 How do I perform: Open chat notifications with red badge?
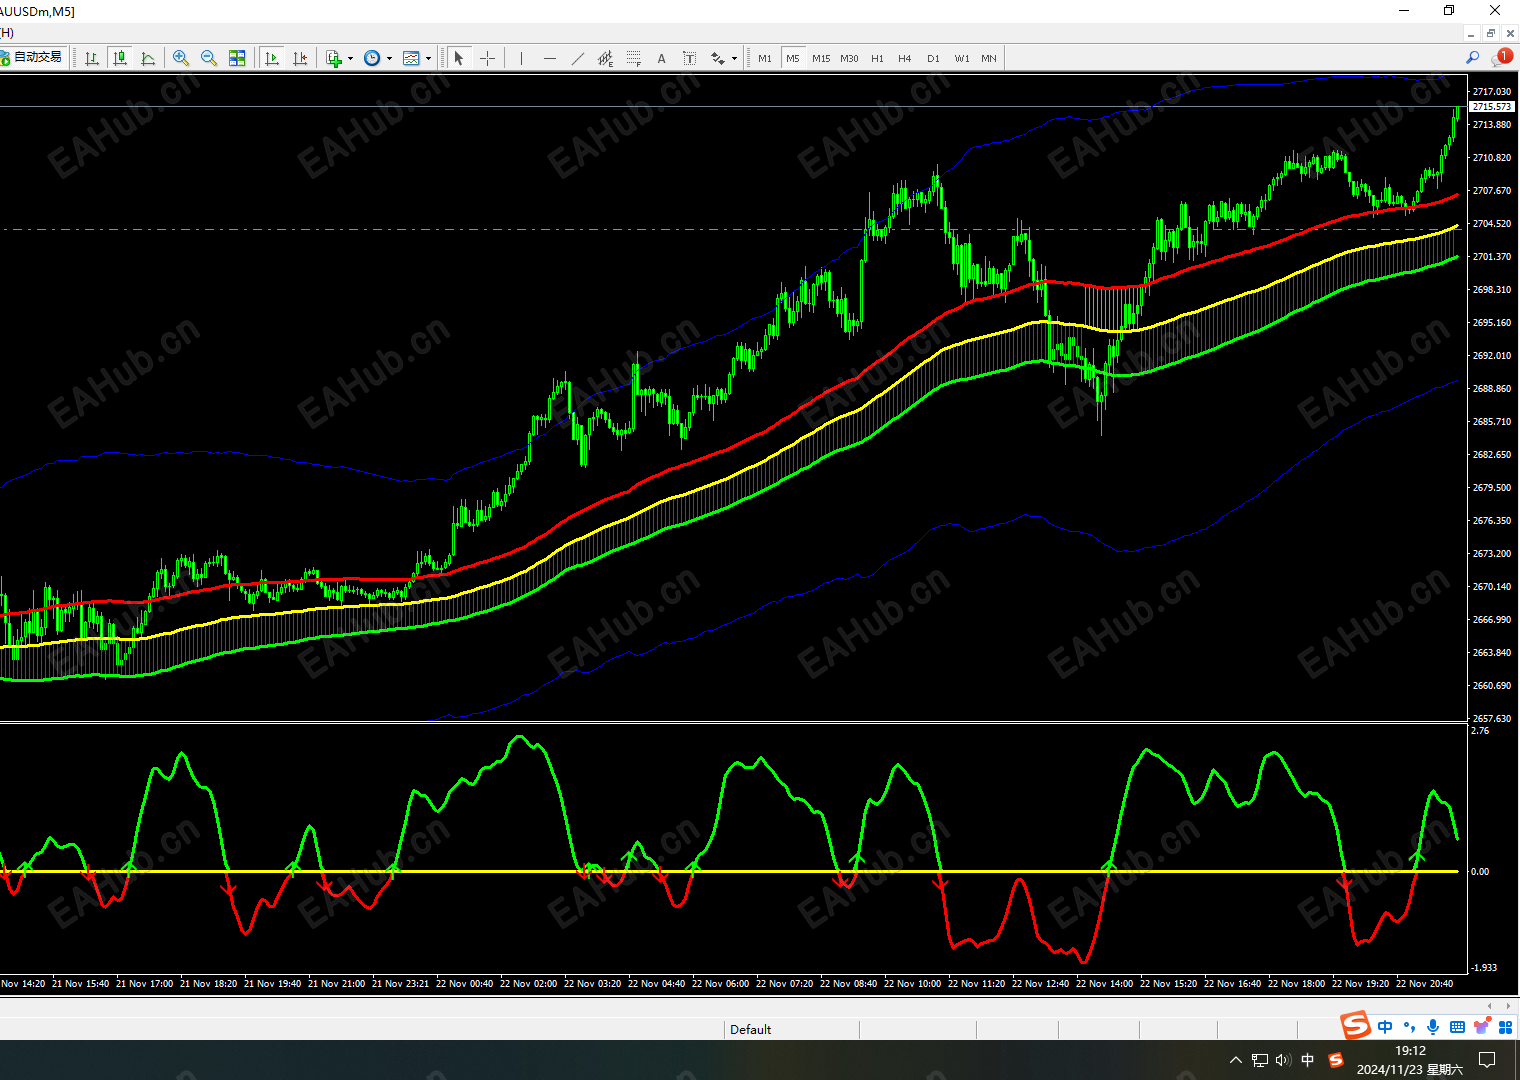1502,58
